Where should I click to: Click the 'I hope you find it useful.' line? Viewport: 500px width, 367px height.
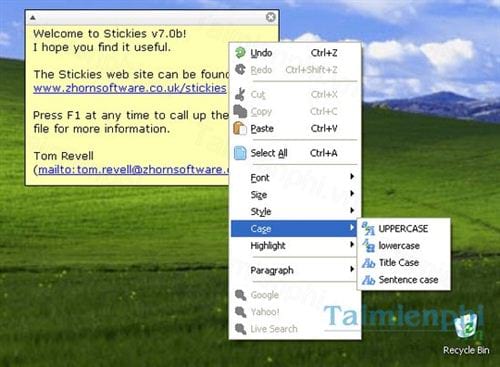click(102, 47)
